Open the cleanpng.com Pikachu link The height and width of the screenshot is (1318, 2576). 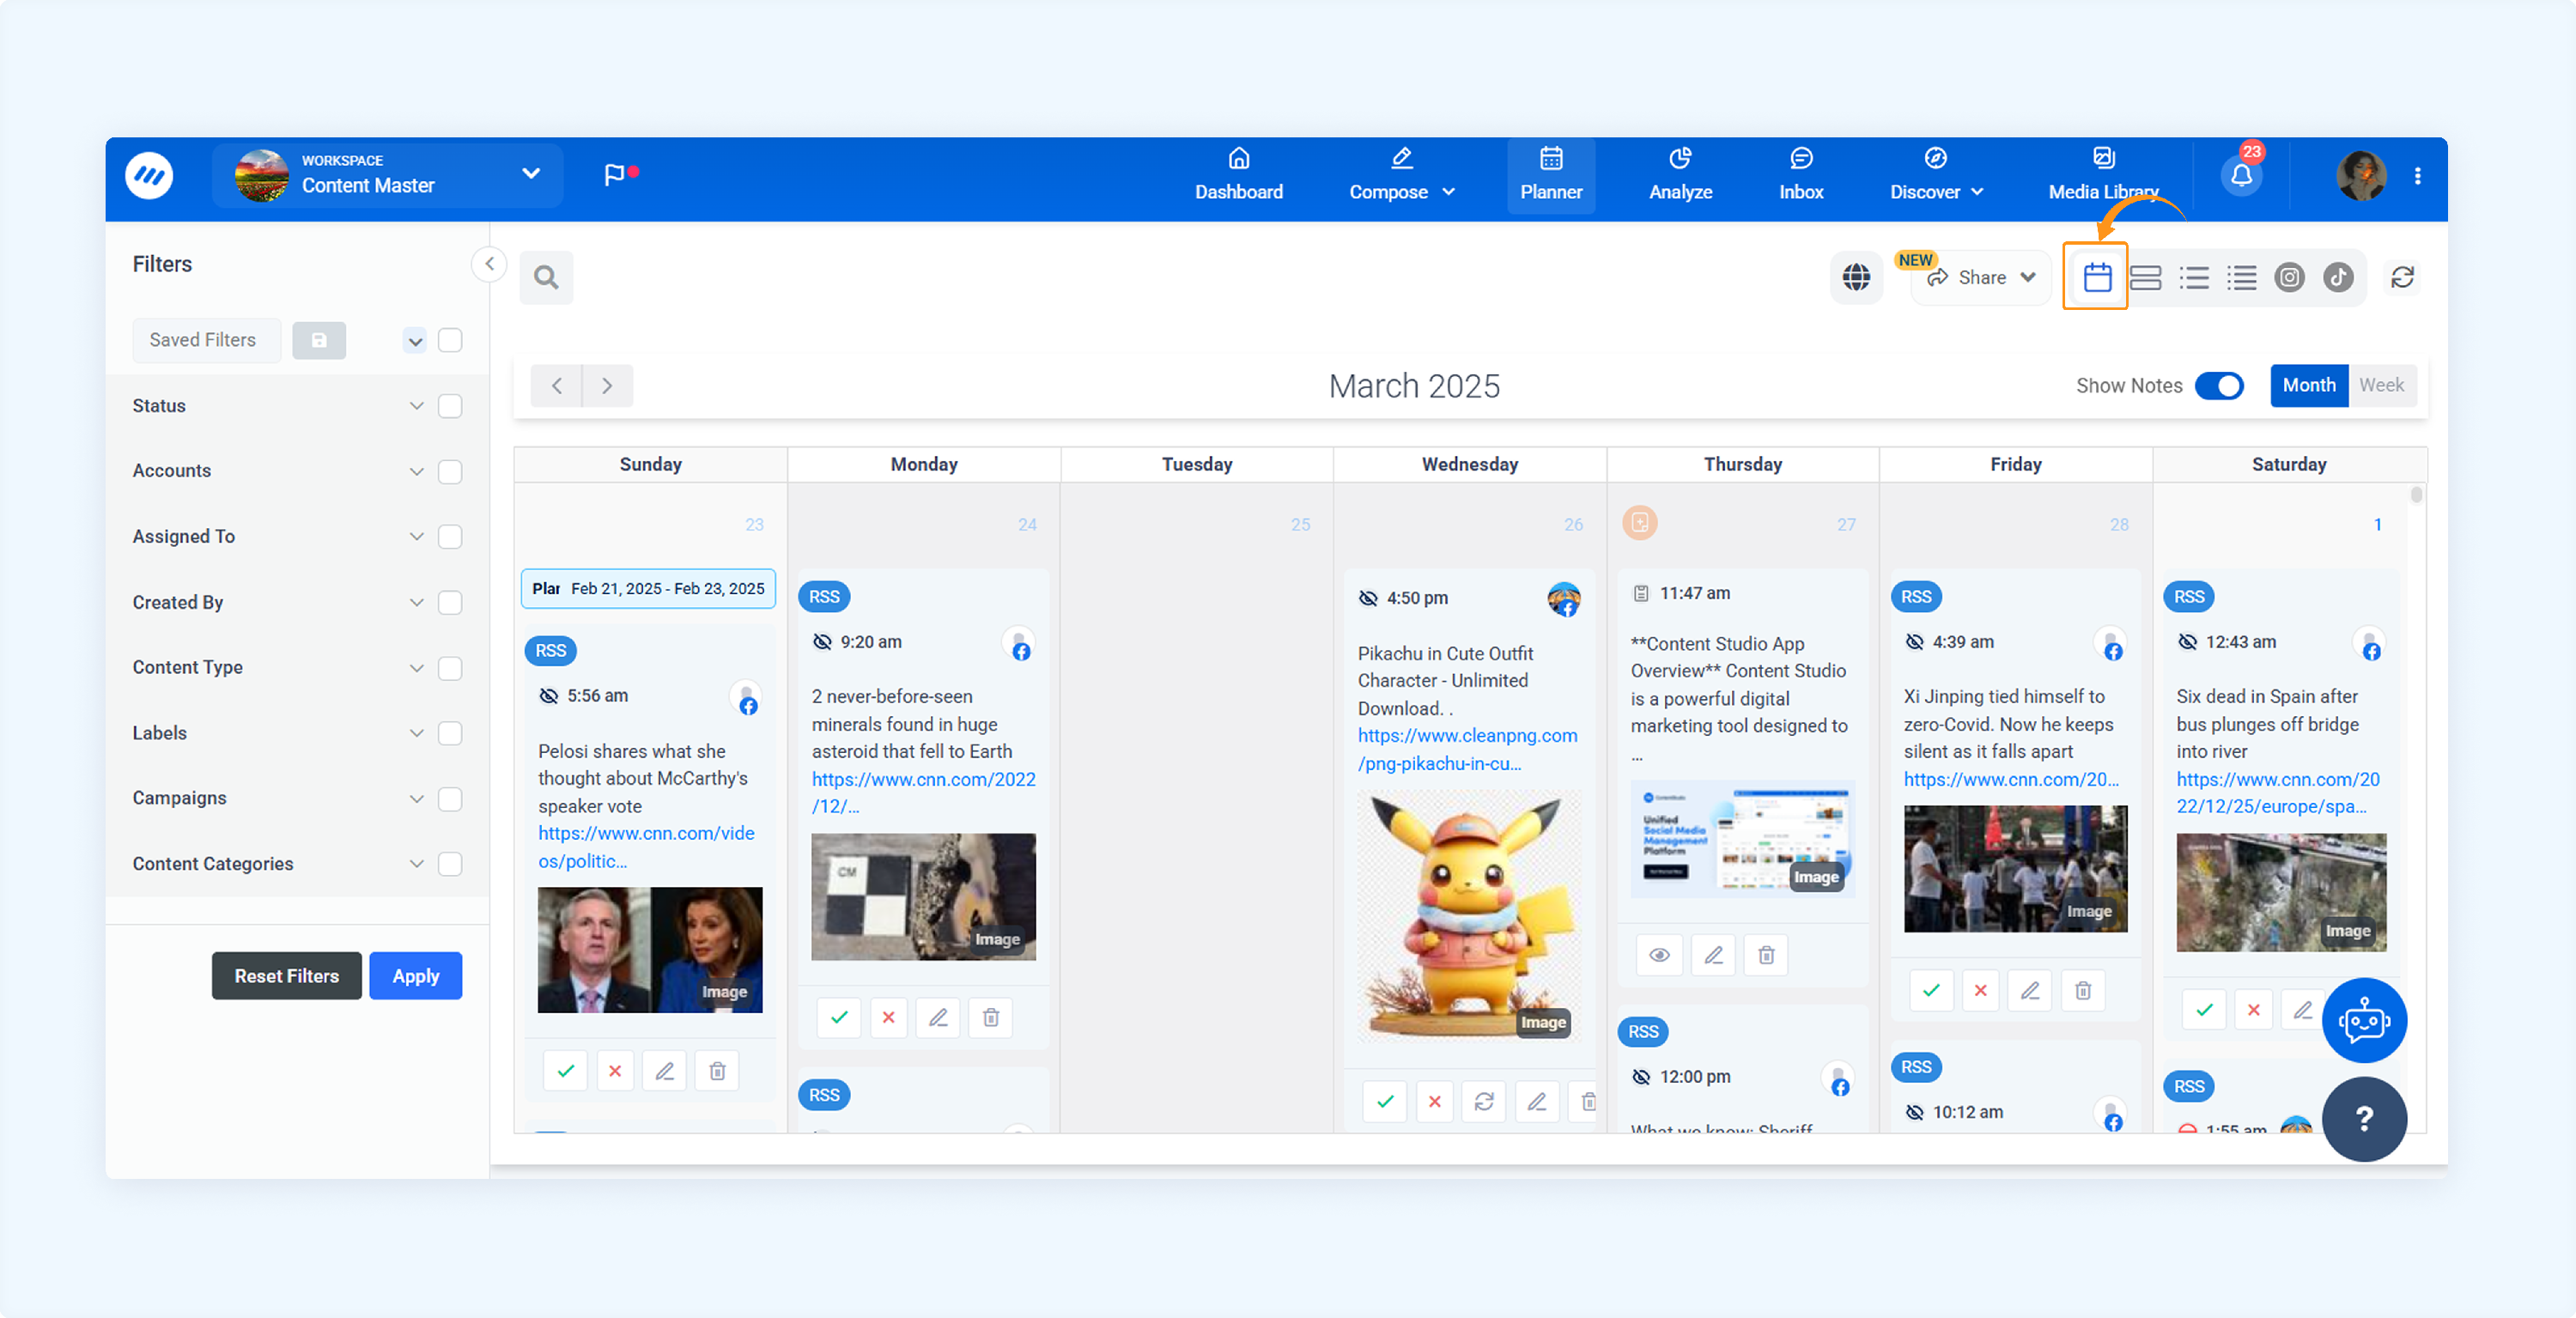coord(1467,749)
